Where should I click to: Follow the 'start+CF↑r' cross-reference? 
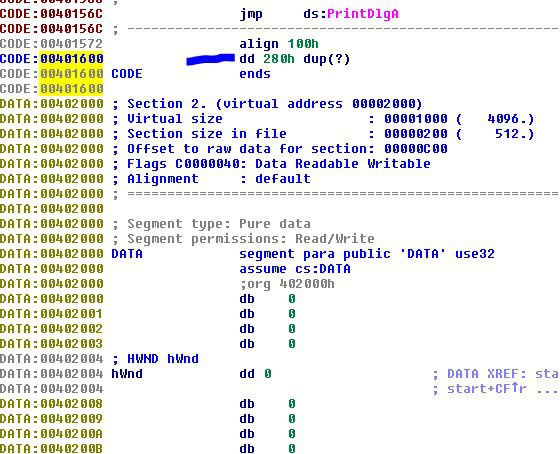[486, 389]
